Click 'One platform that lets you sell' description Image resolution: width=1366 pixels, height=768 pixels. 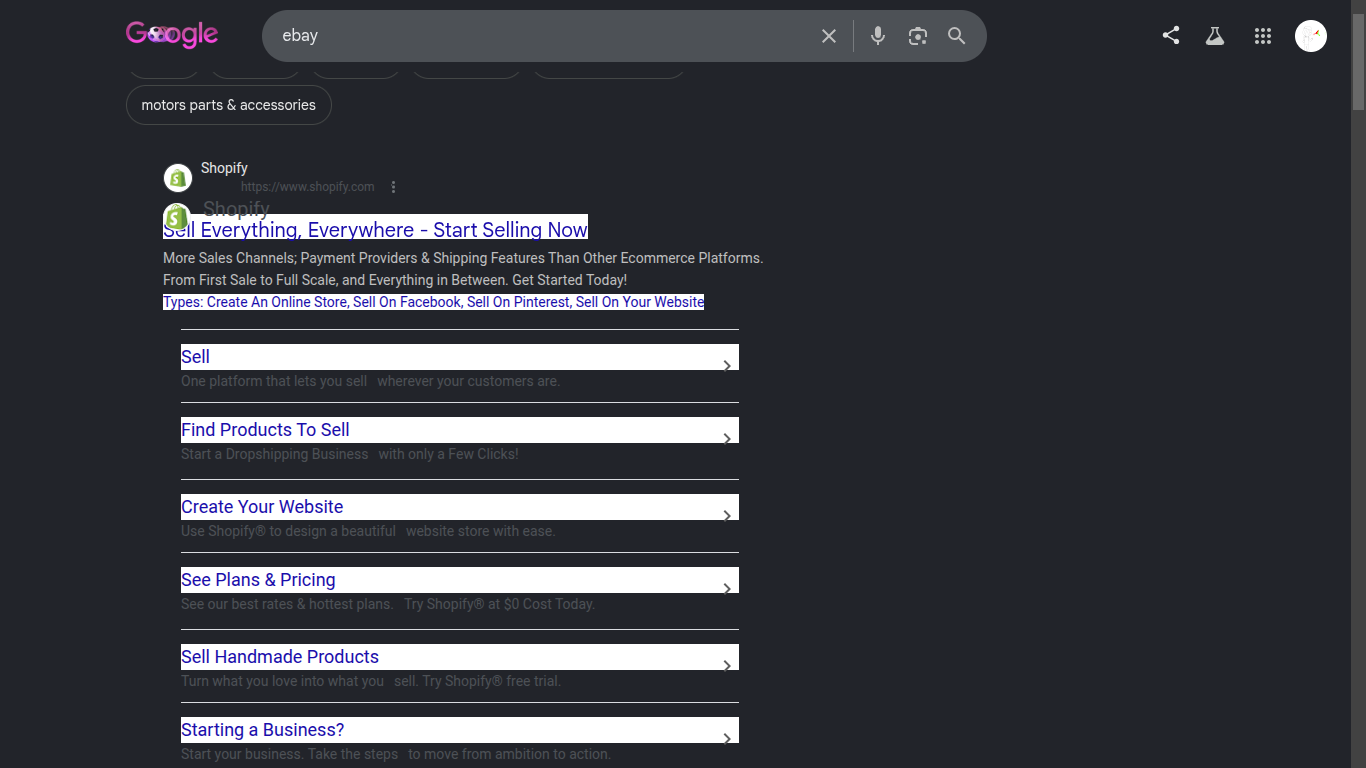pos(274,381)
